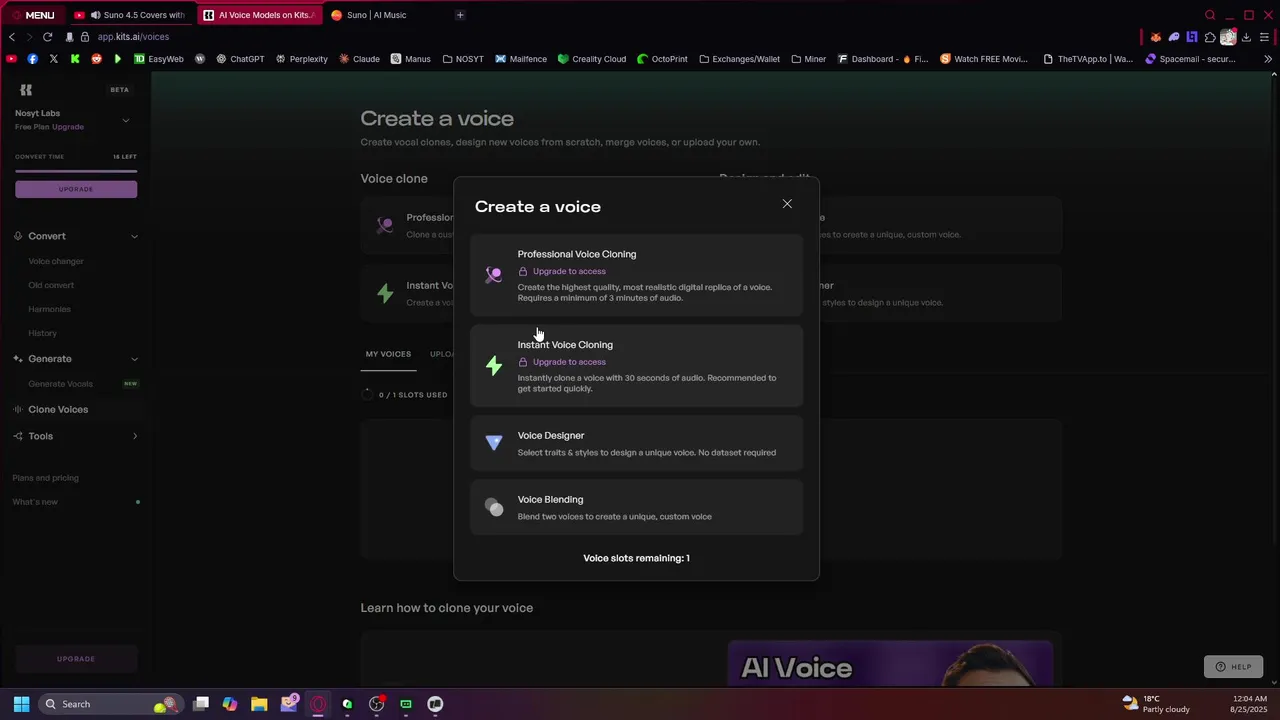Click the purple UPGRADE button in sidebar

[76, 189]
